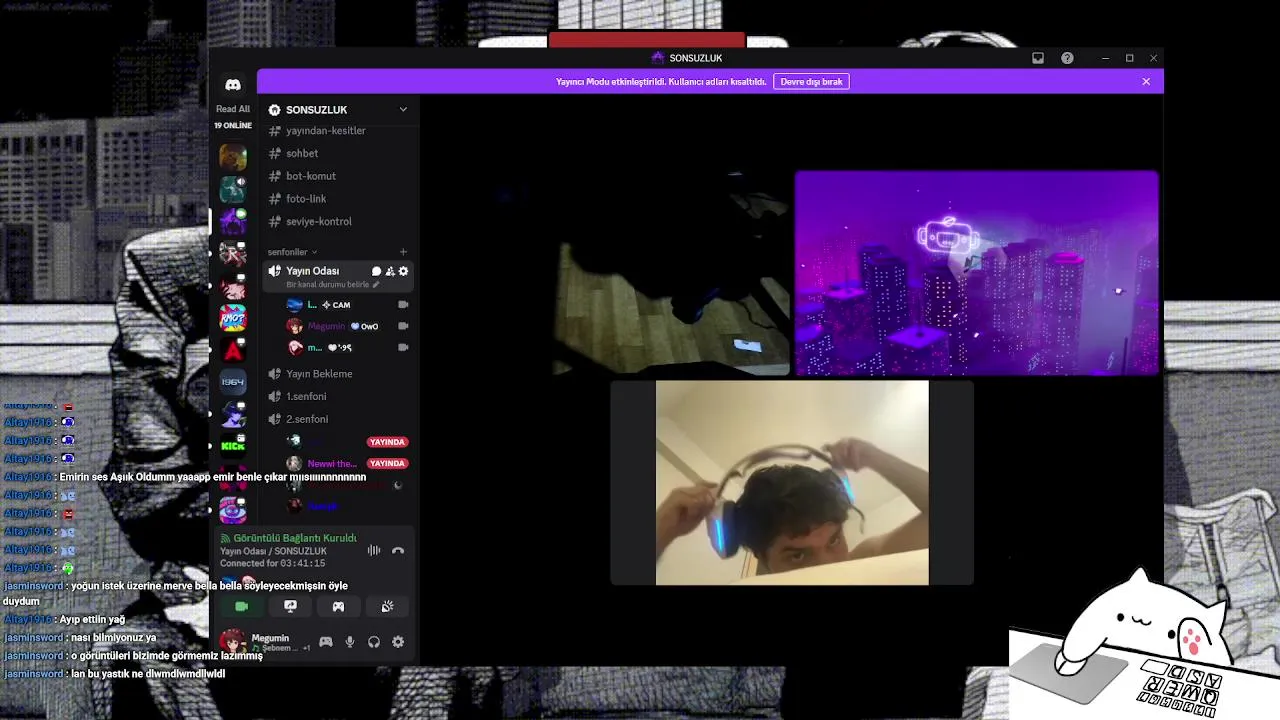Click first YAYINDA badge under 2.senfoni
The height and width of the screenshot is (720, 1280).
click(387, 442)
